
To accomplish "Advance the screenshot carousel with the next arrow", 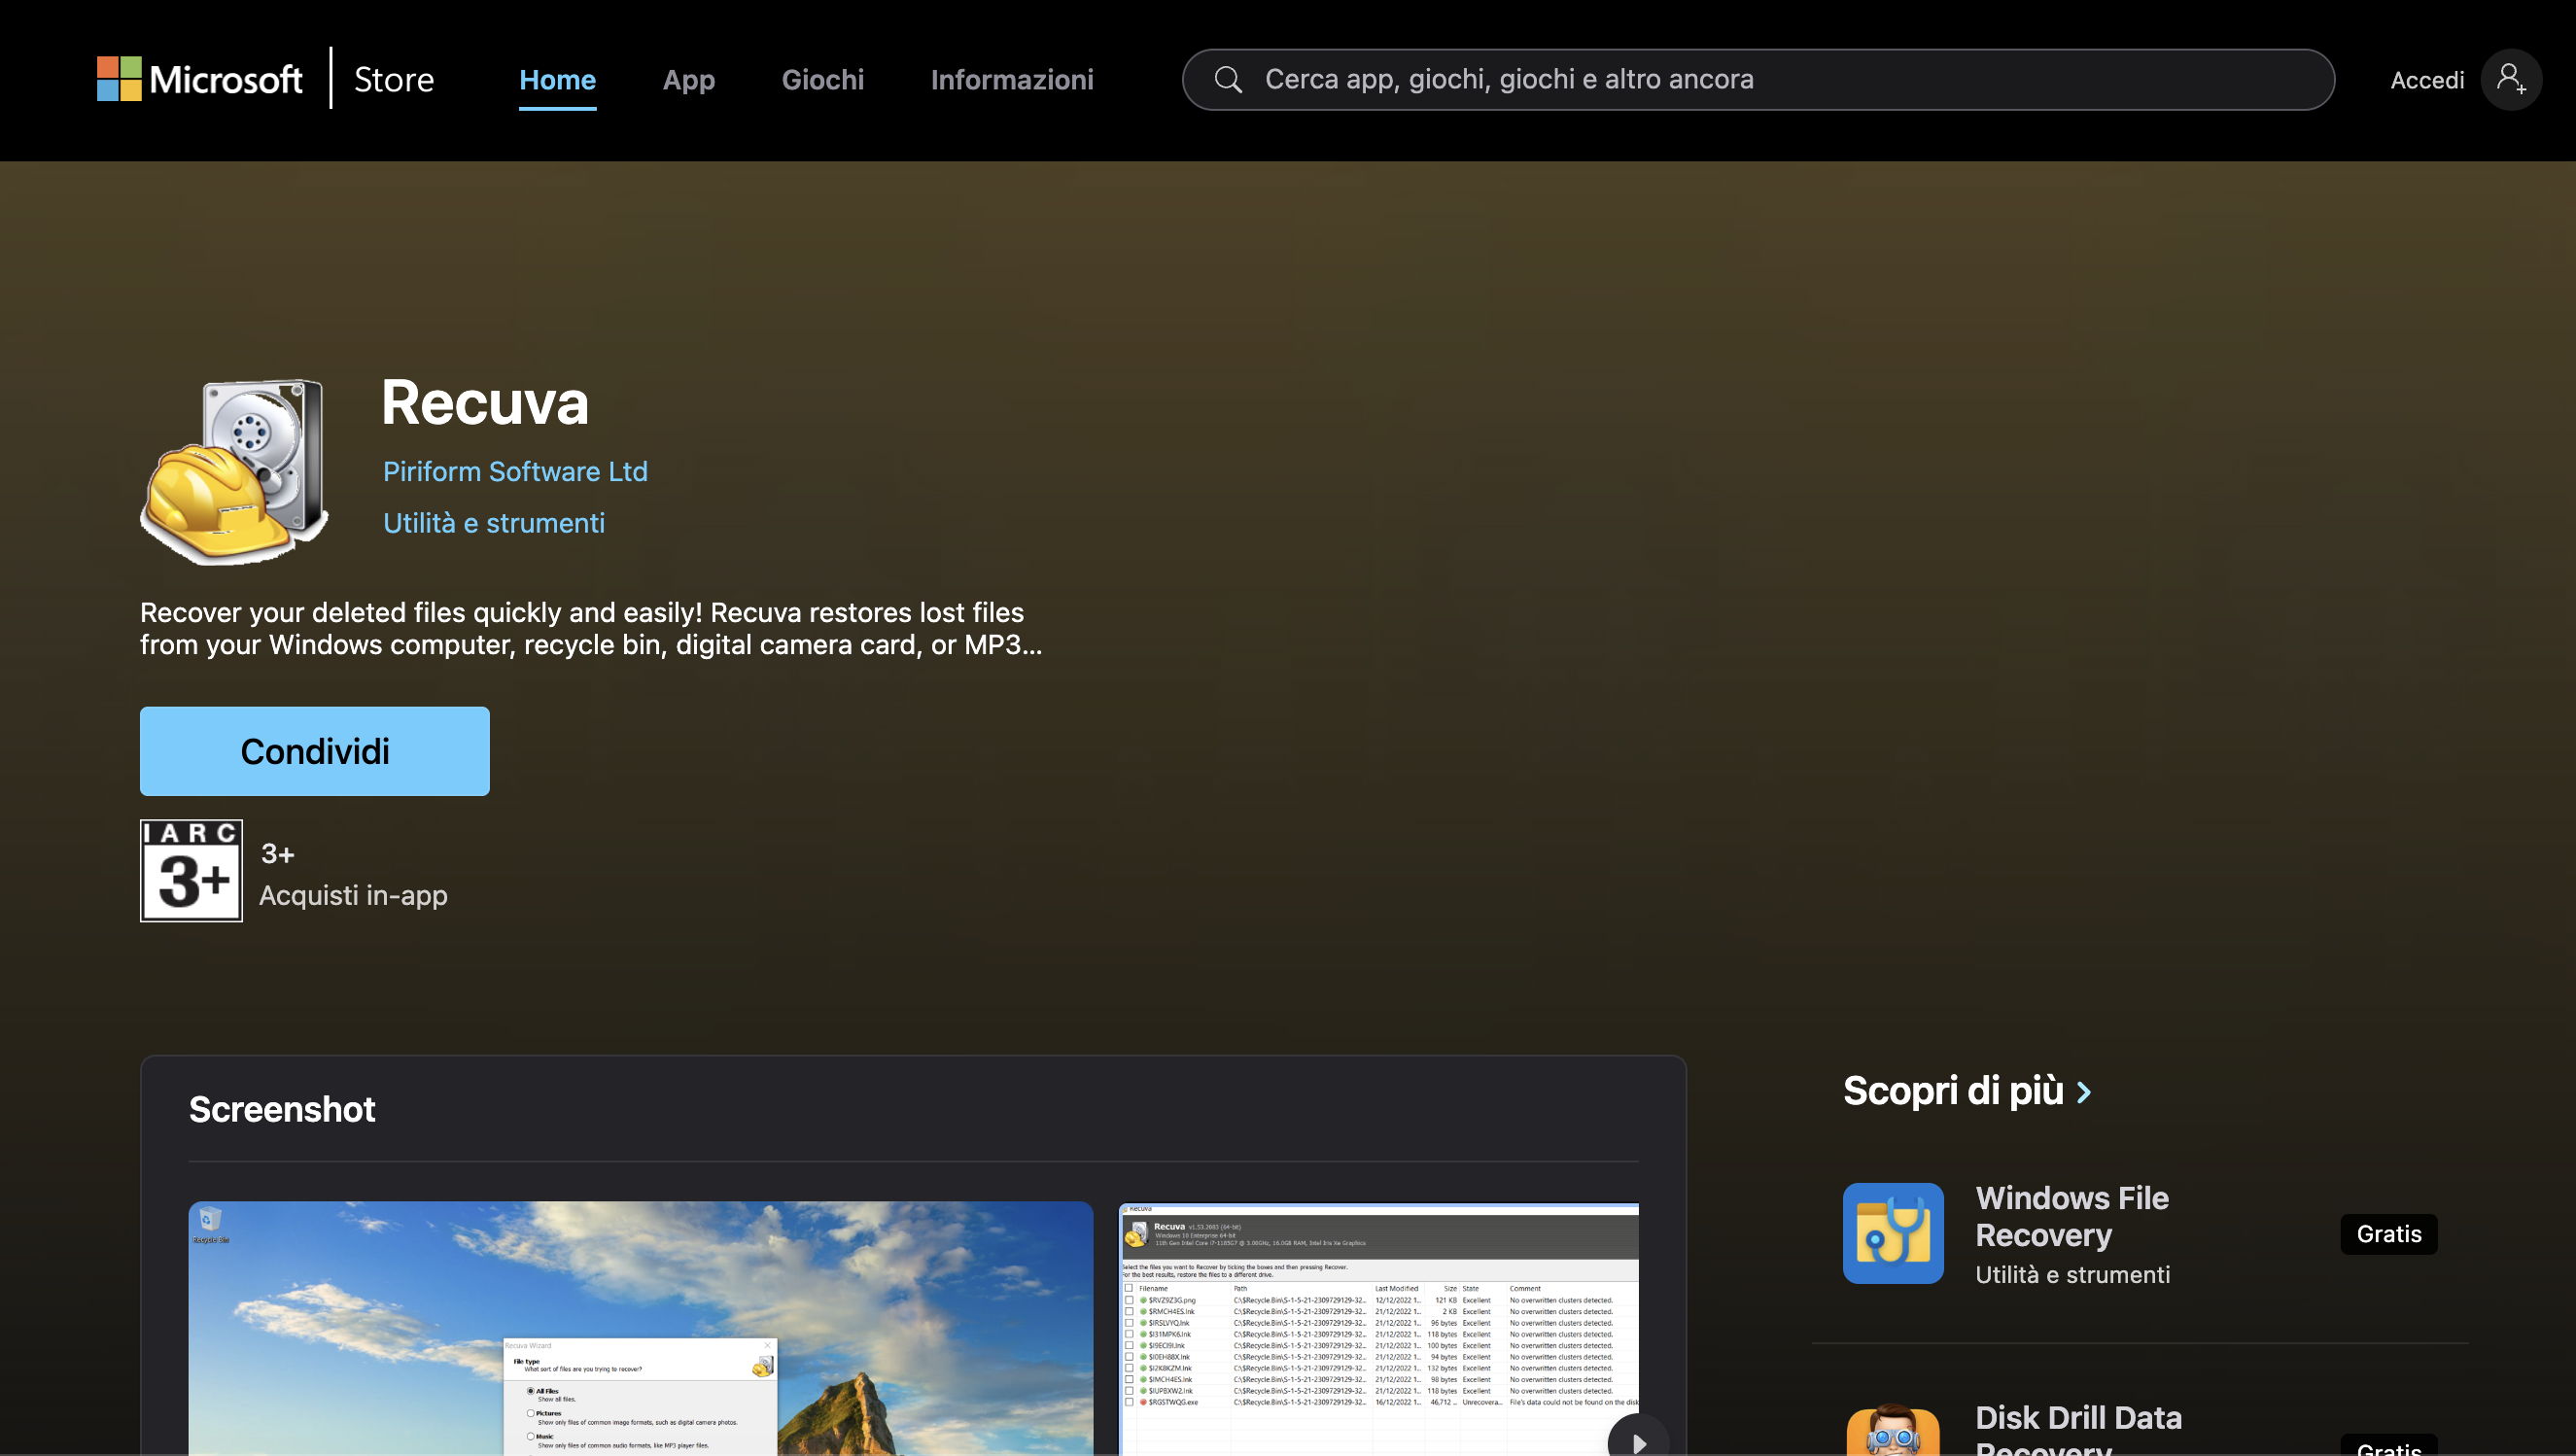I will (x=1638, y=1440).
